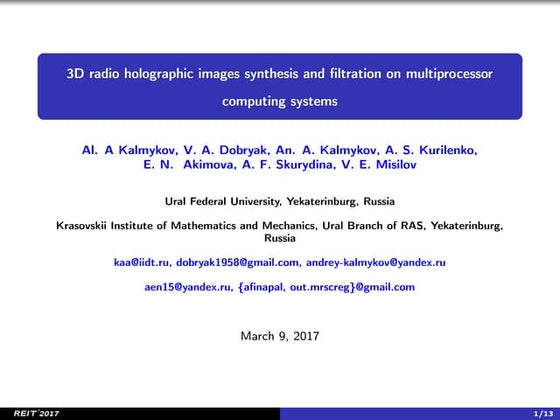Click 'Ural Federal University, Yekaterinburg, Russia'
The height and width of the screenshot is (420, 560).
pos(280,201)
